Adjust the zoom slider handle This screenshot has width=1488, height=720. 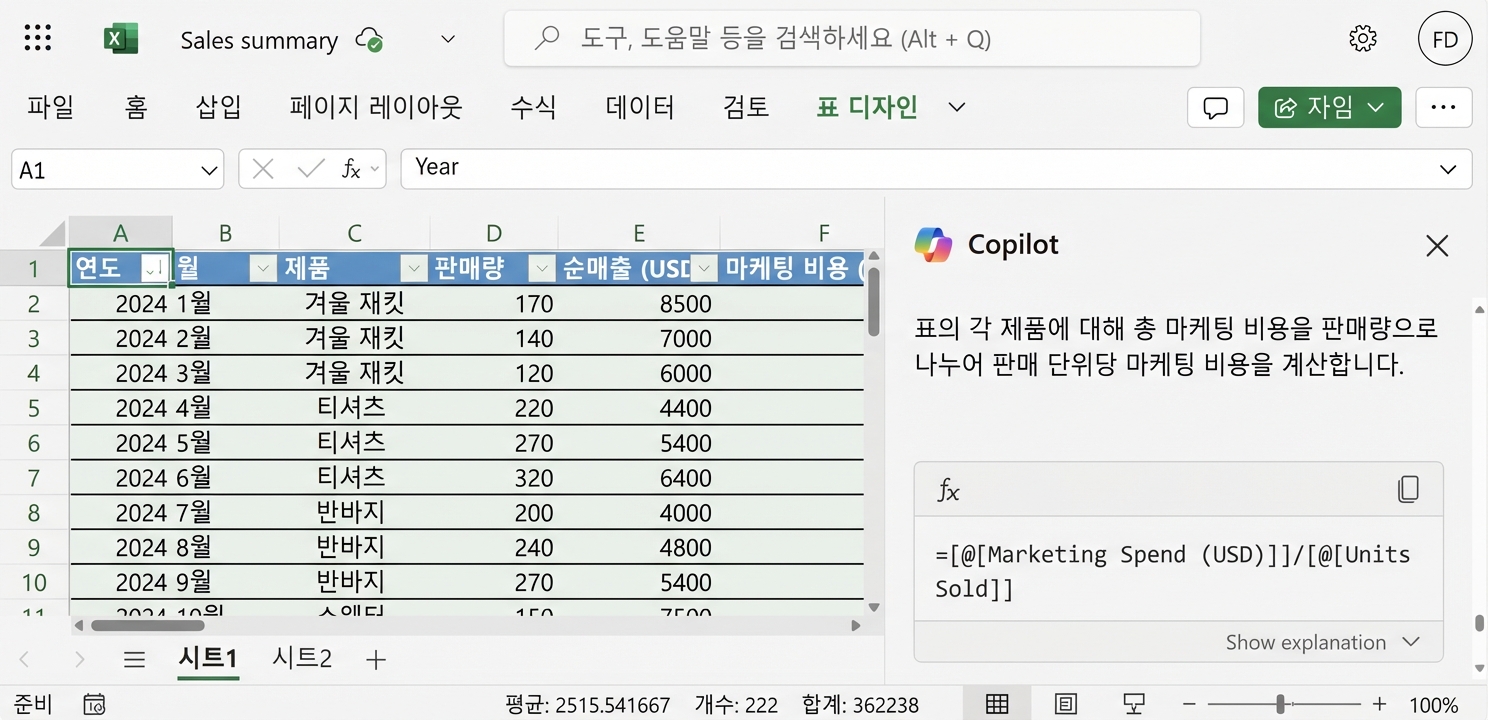pyautogui.click(x=1280, y=704)
